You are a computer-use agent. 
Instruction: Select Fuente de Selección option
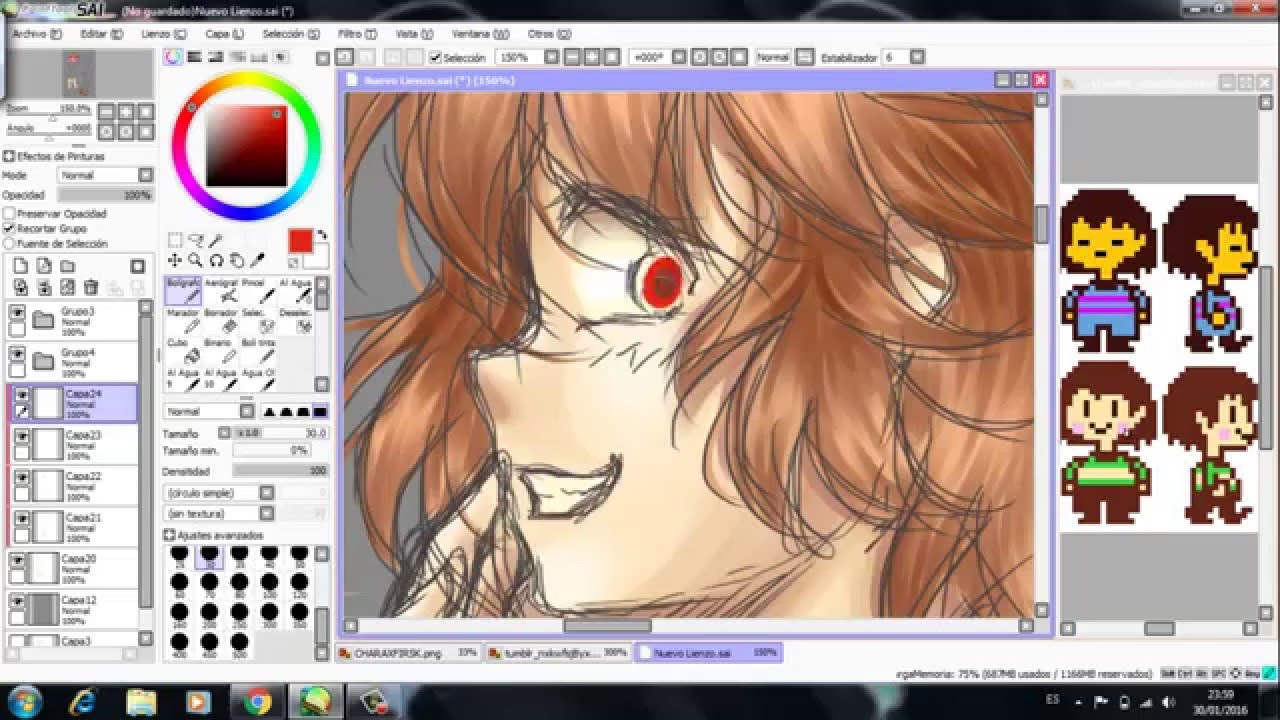click(9, 244)
